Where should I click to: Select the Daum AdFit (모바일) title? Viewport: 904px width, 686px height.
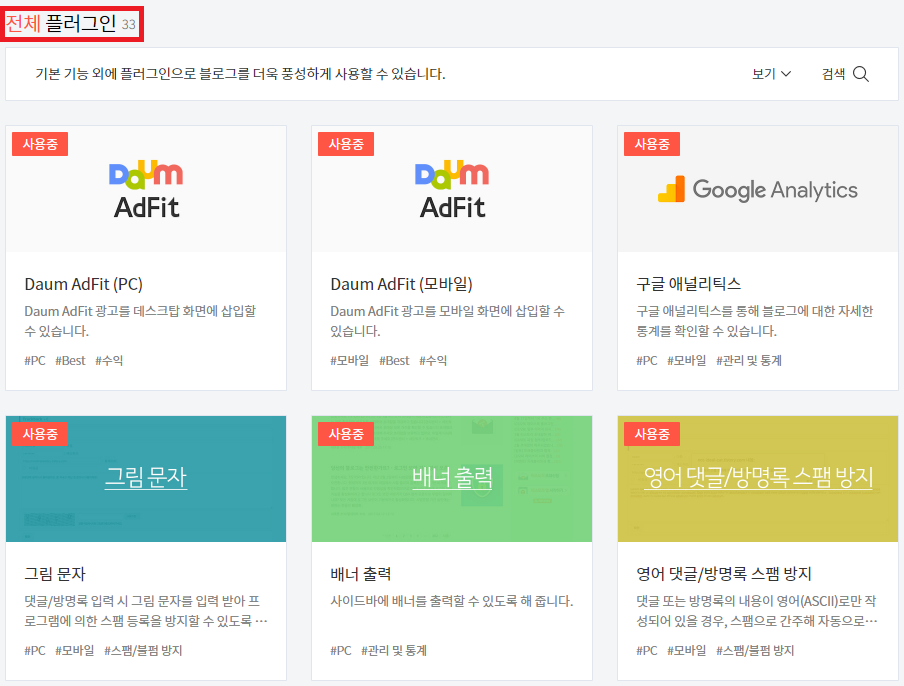coord(401,284)
